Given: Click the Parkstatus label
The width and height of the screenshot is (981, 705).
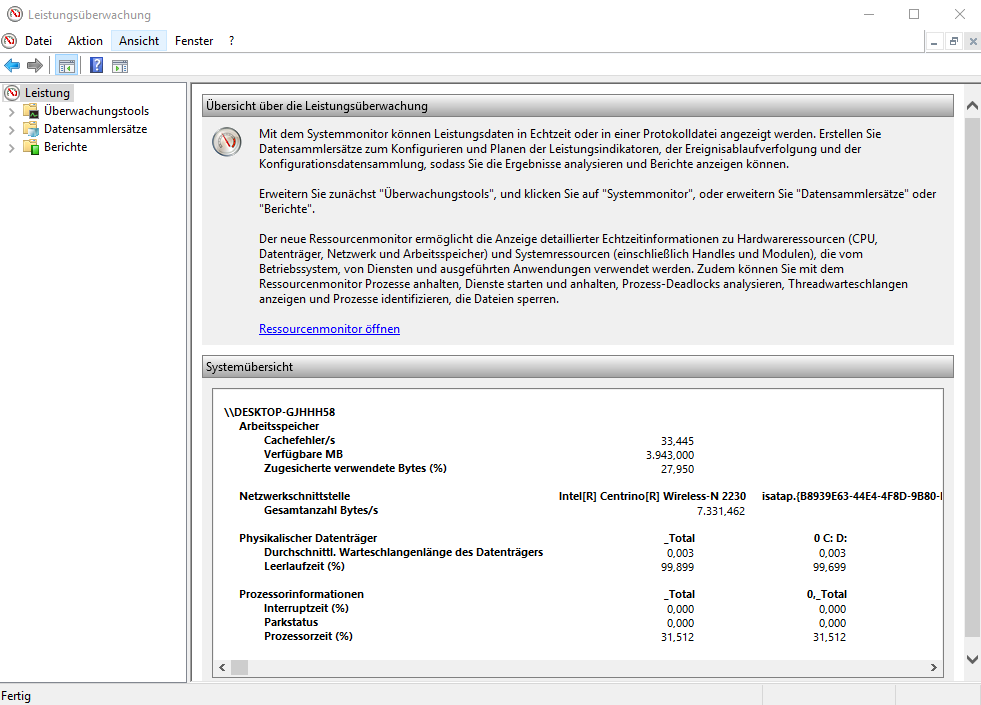Looking at the screenshot, I should coord(291,622).
